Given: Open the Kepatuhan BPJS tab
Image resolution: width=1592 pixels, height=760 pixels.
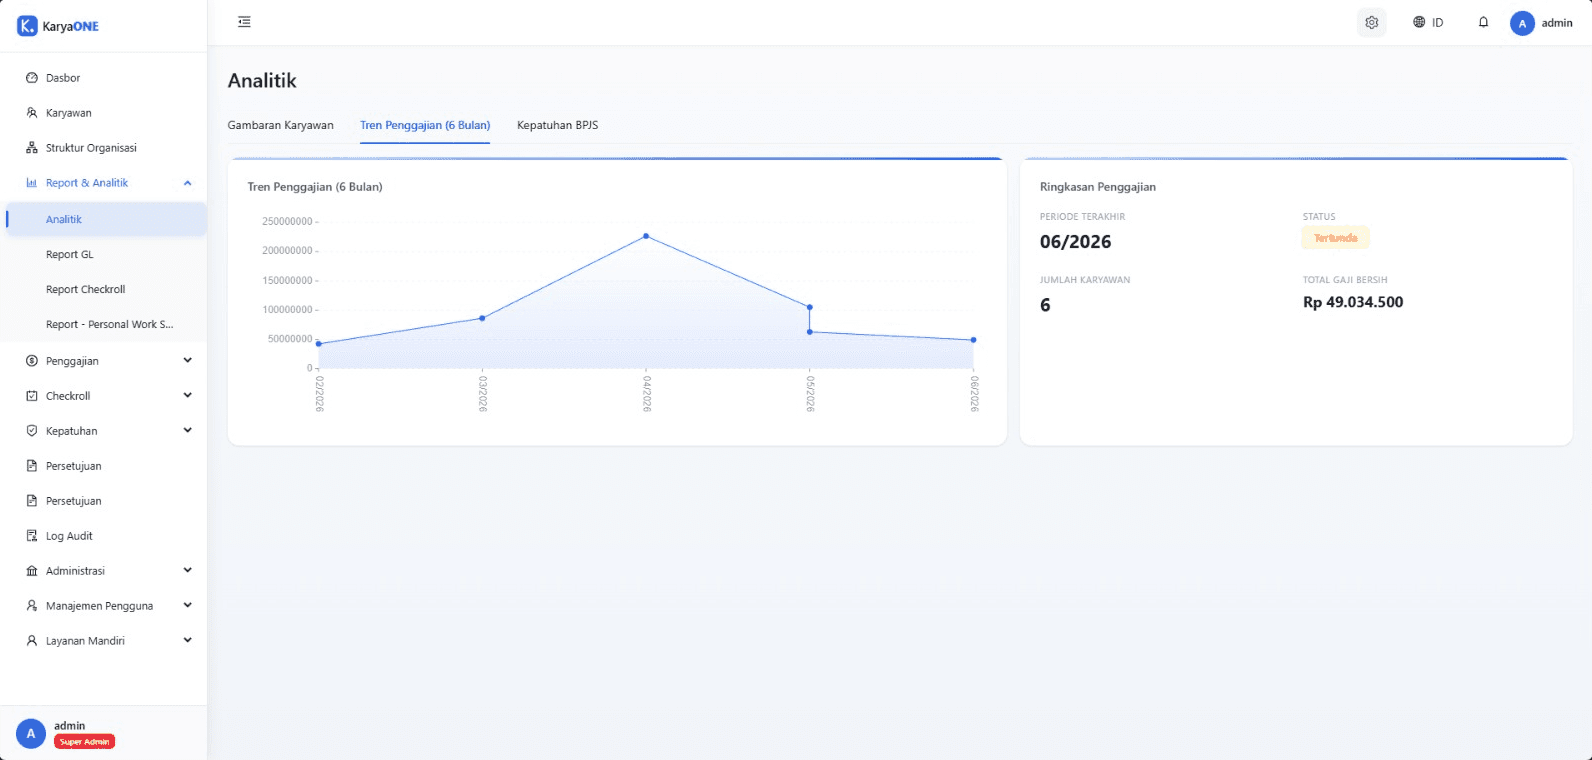Looking at the screenshot, I should tap(558, 125).
